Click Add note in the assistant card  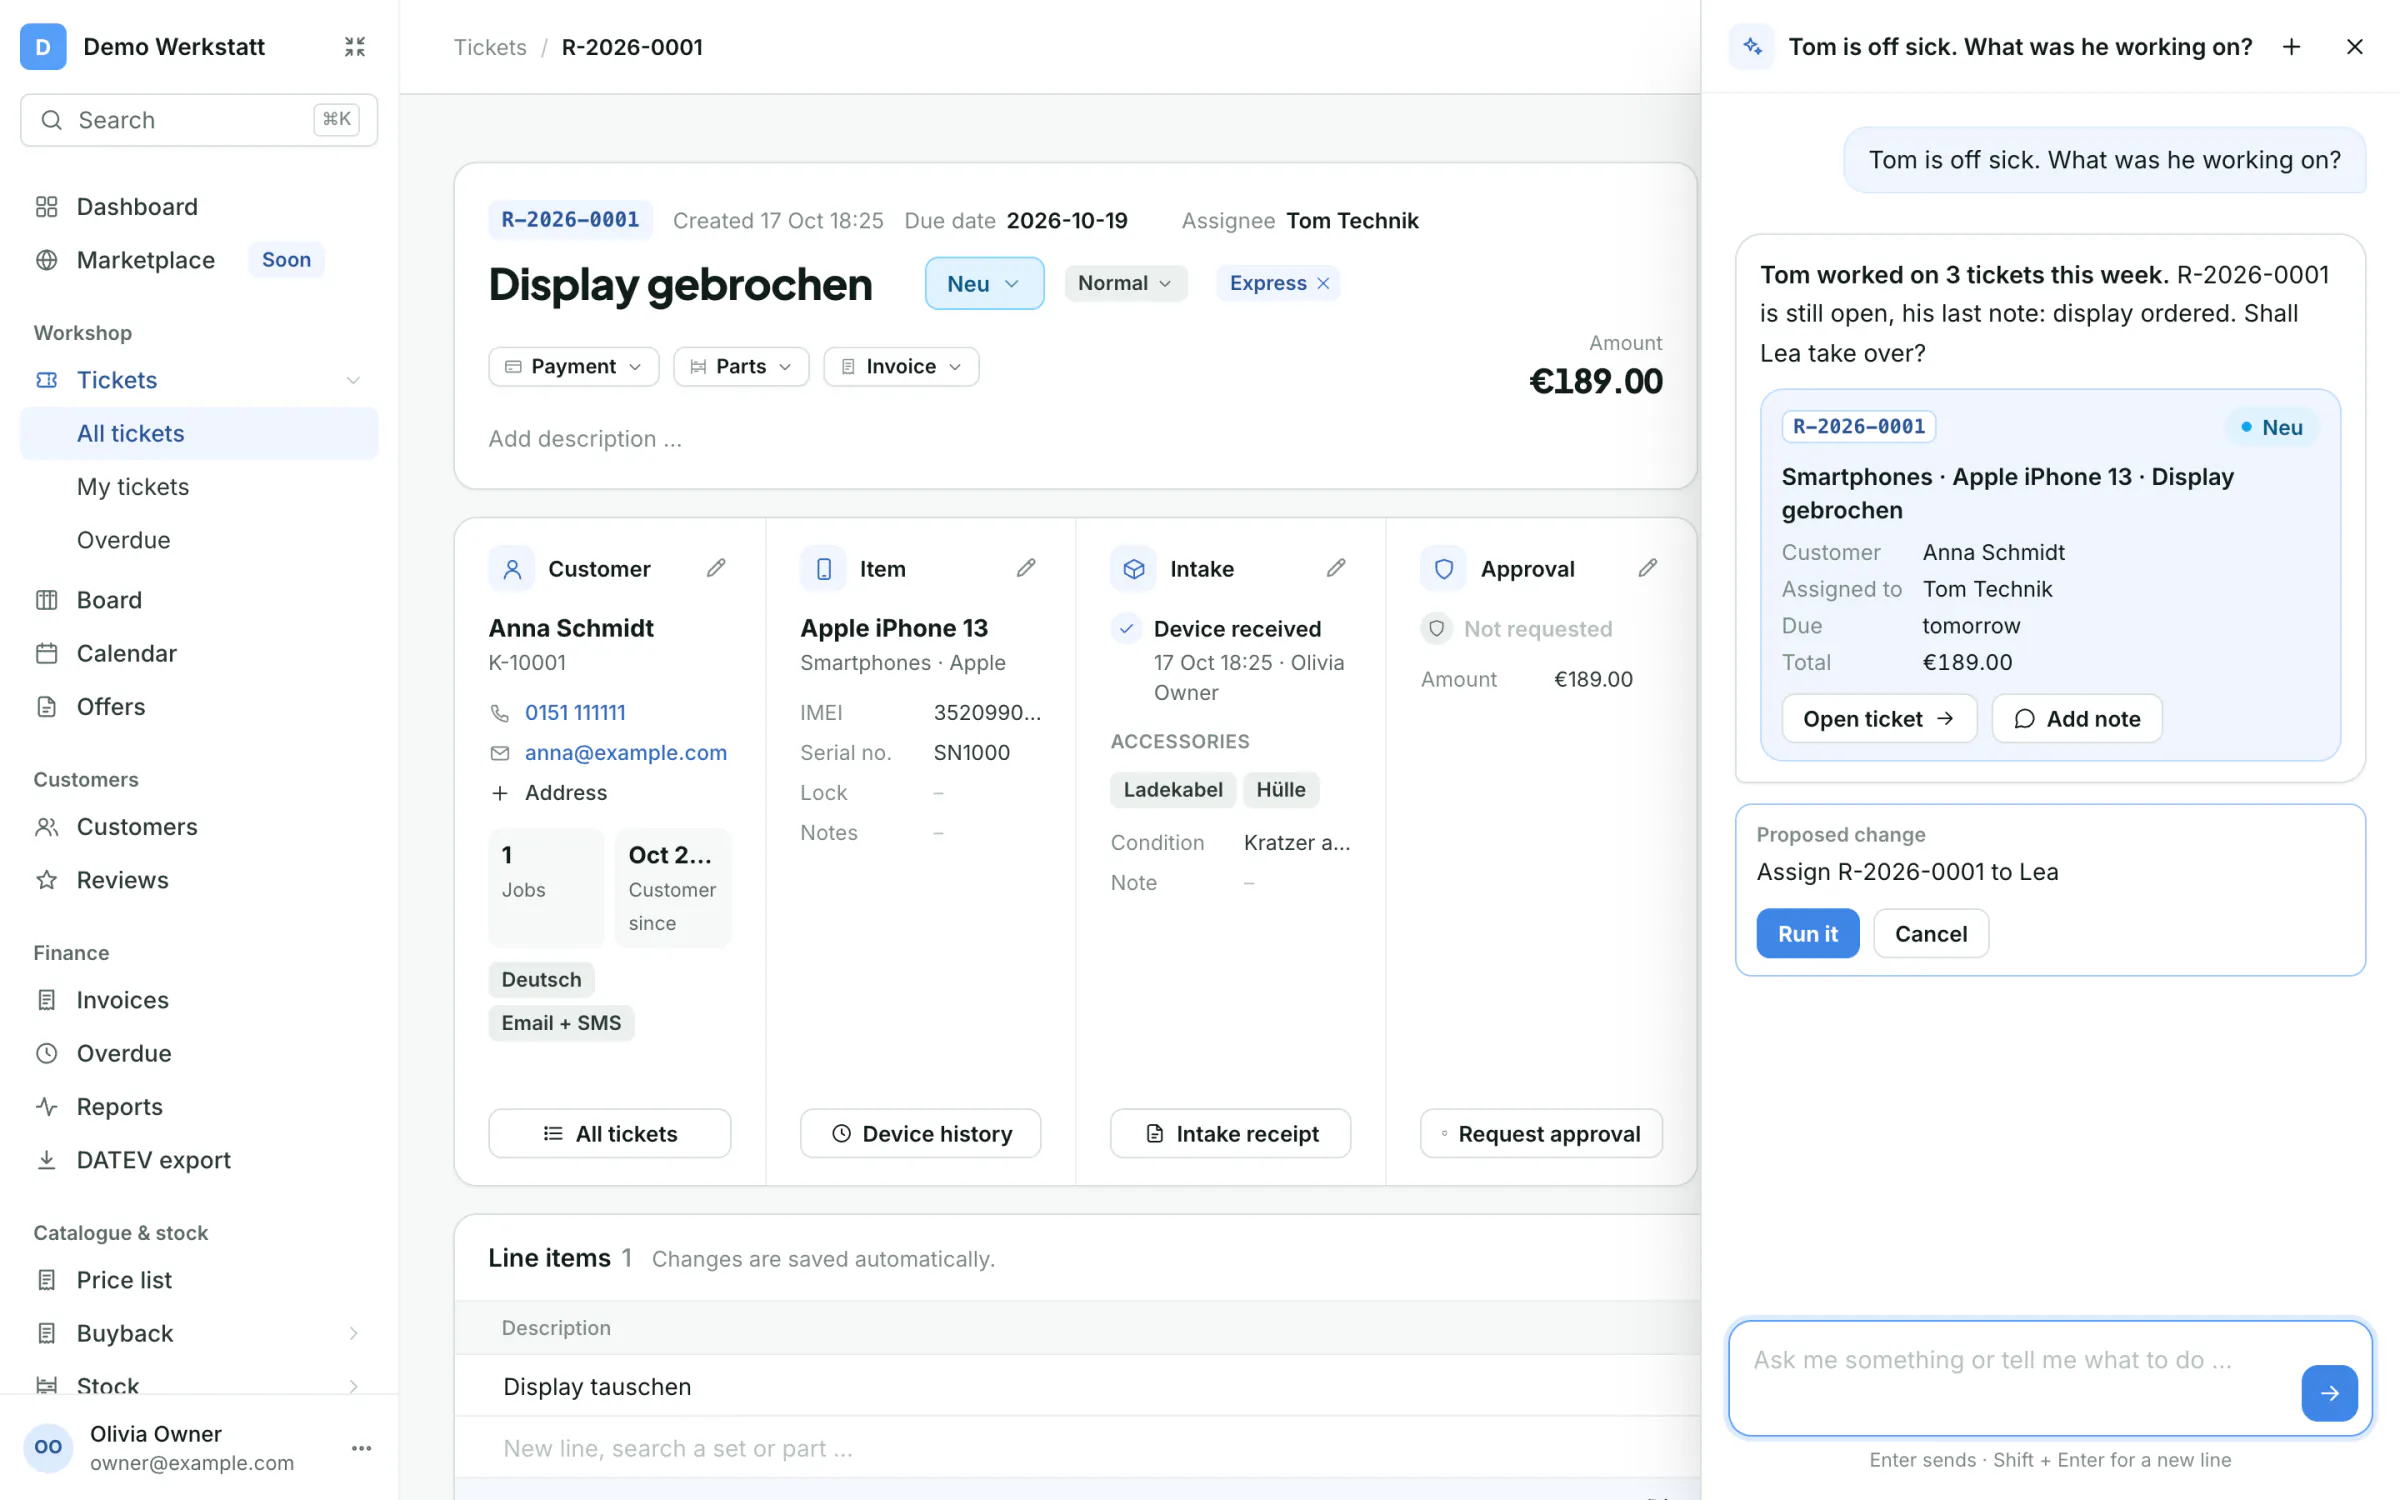click(x=2077, y=718)
